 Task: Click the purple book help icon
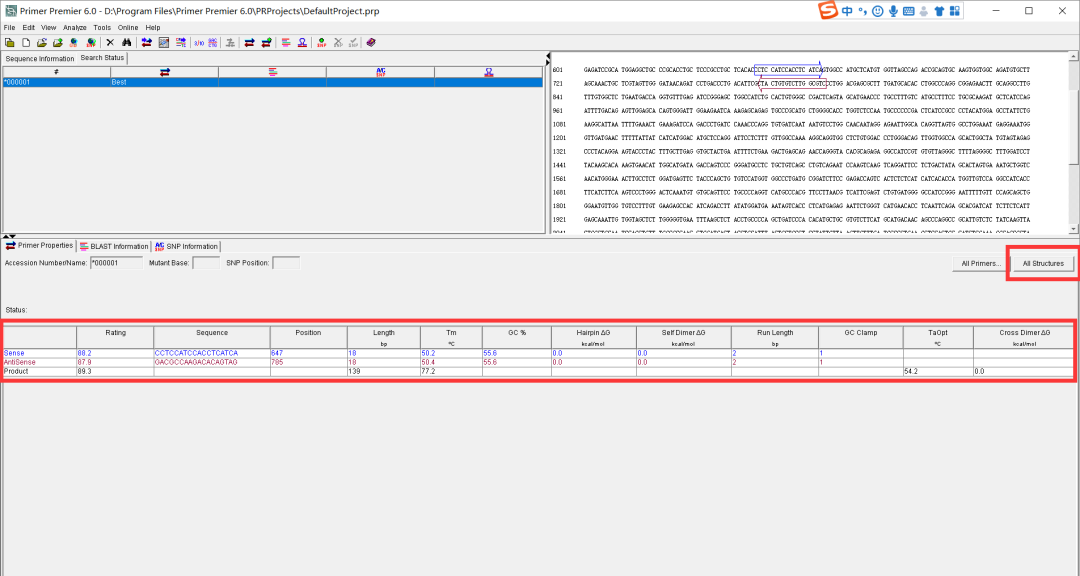tap(371, 43)
